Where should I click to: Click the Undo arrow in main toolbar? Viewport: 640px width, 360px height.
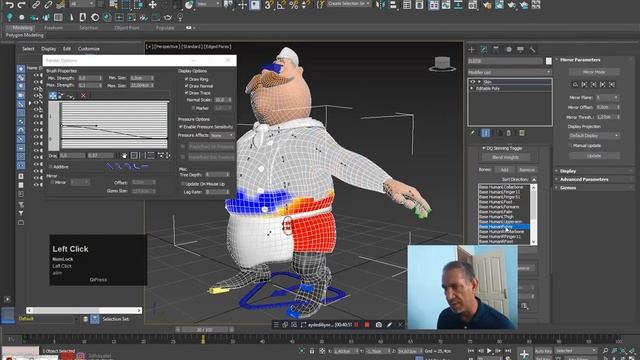coord(9,4)
